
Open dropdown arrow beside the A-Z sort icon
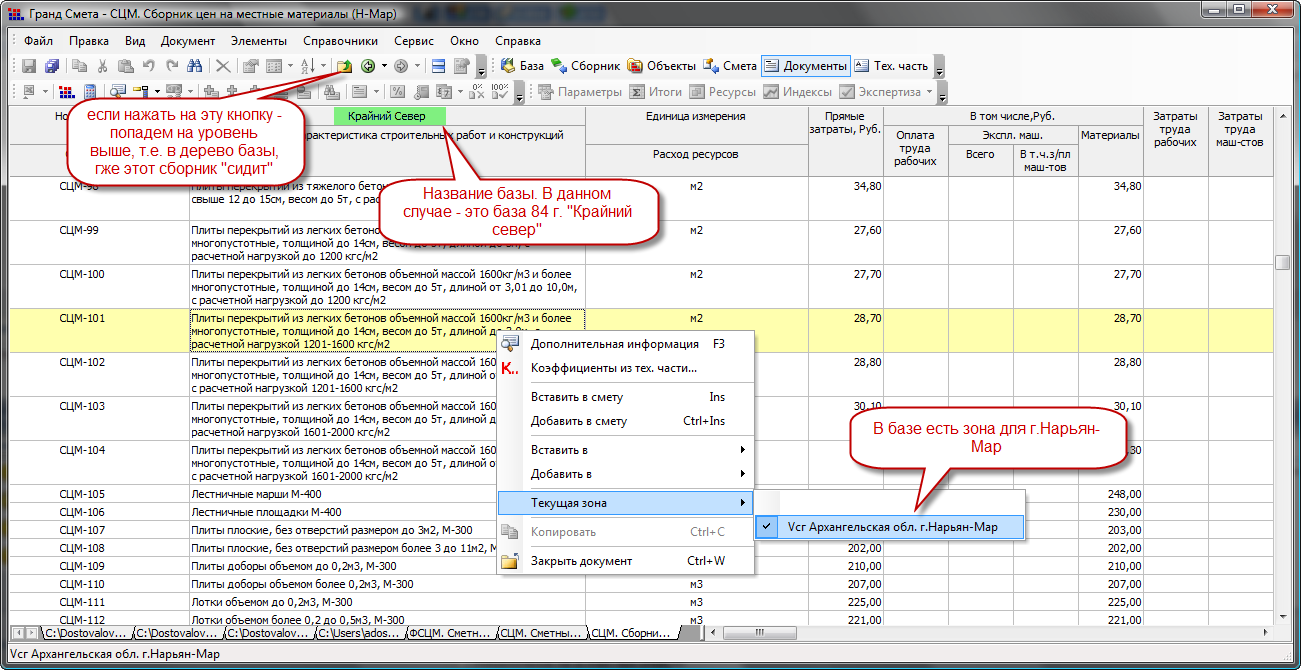[x=324, y=67]
